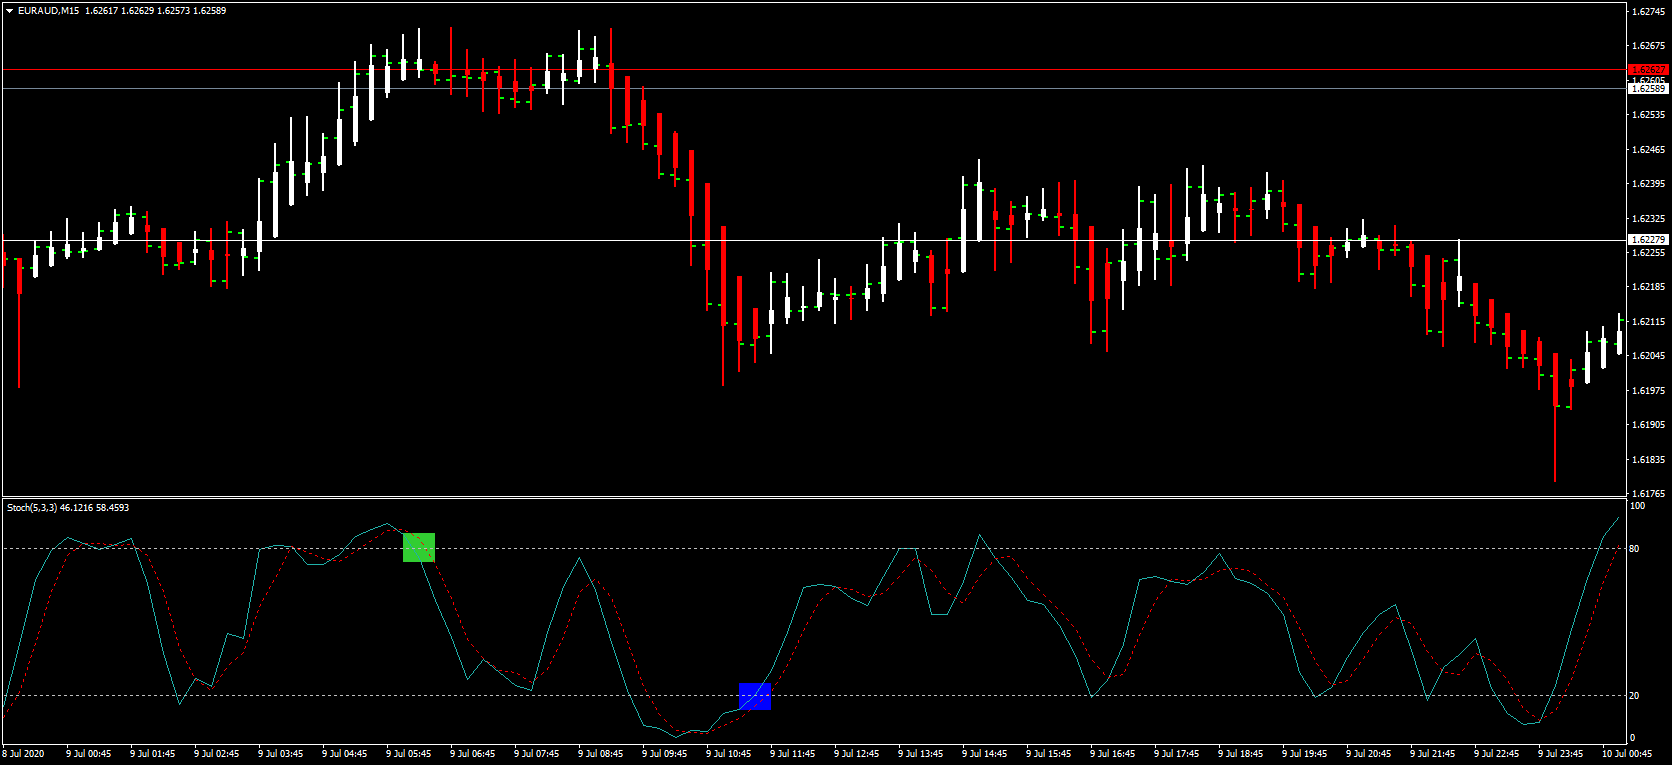Click the stochastic 100 level label

1637,506
